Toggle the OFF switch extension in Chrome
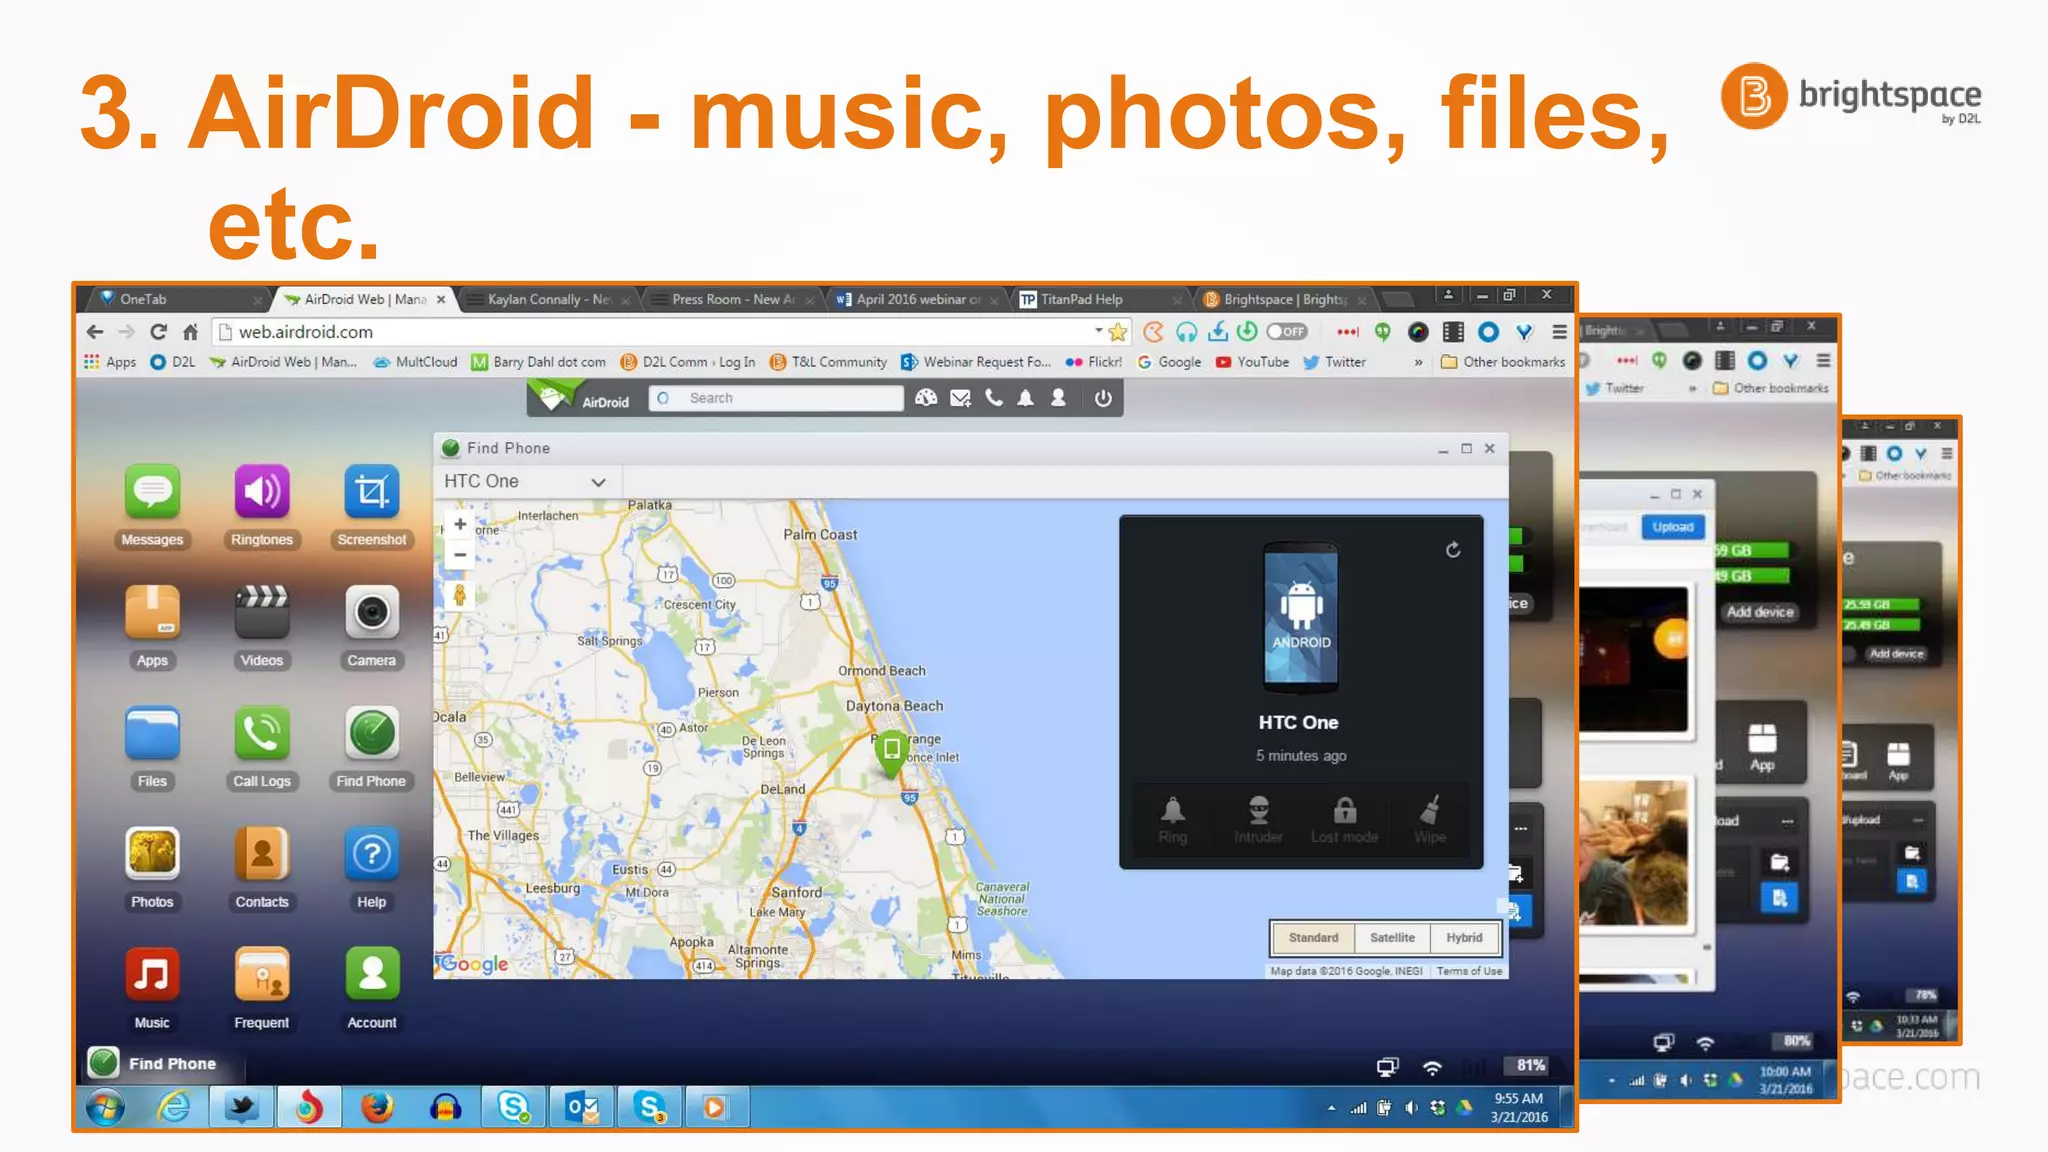The image size is (2048, 1152). click(1287, 332)
